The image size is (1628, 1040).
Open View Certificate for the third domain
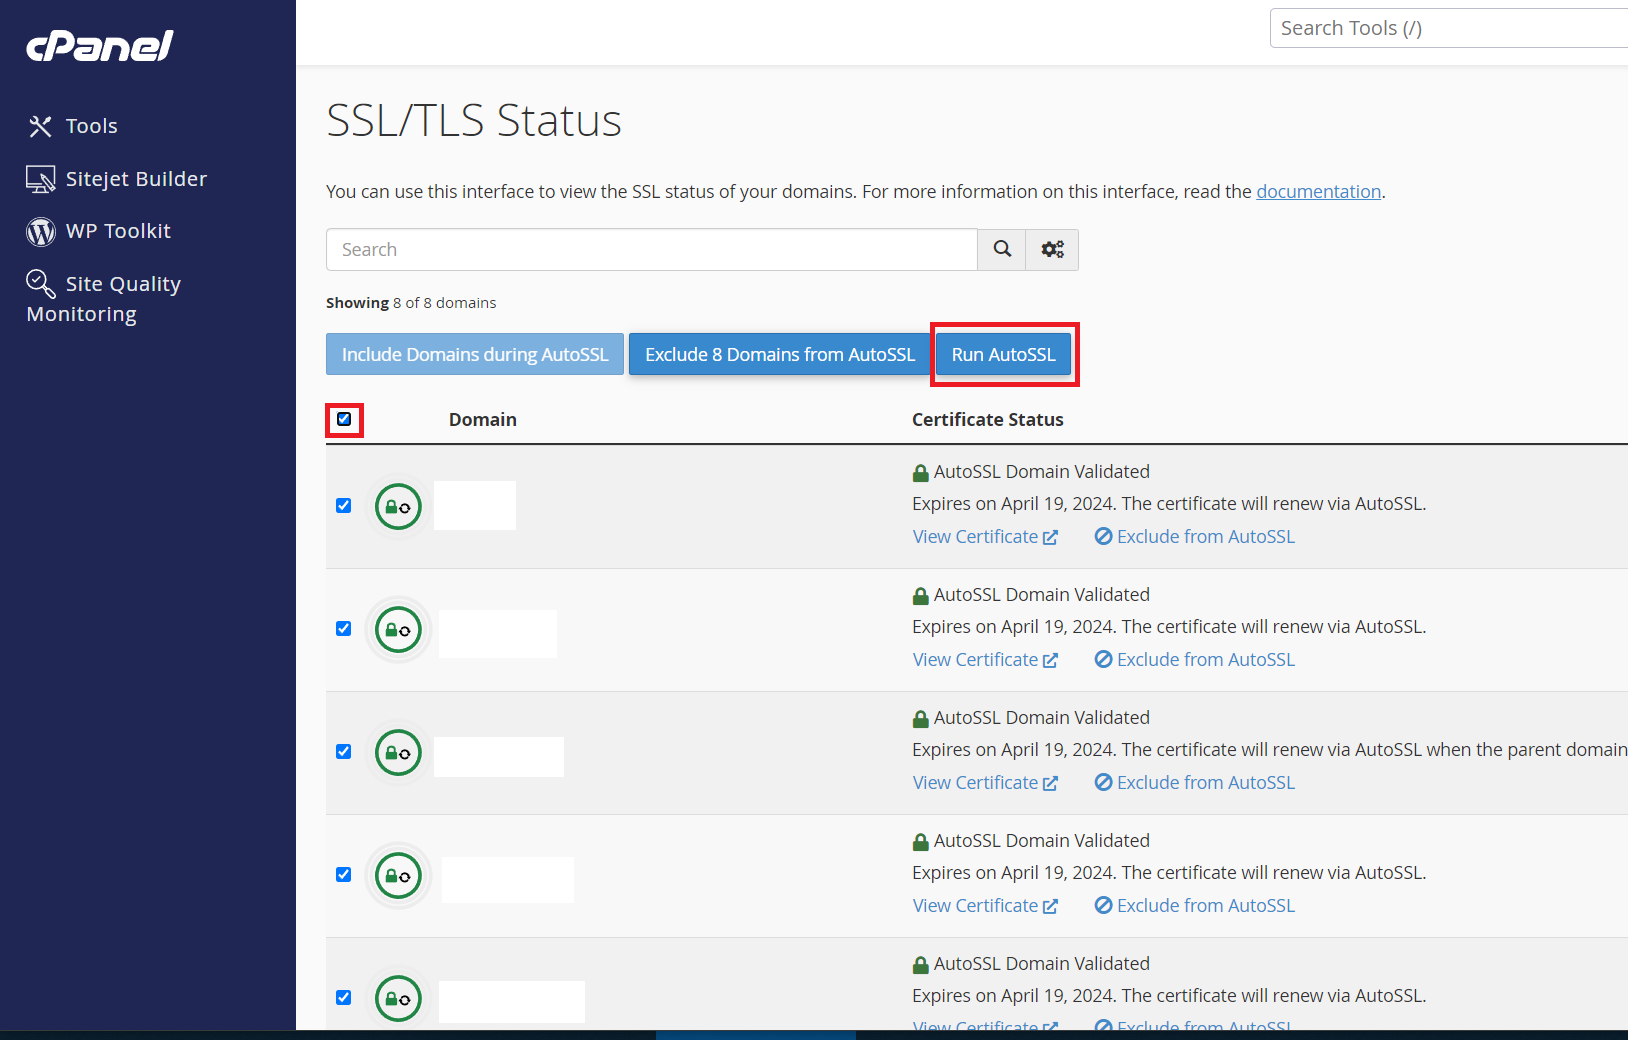(985, 783)
